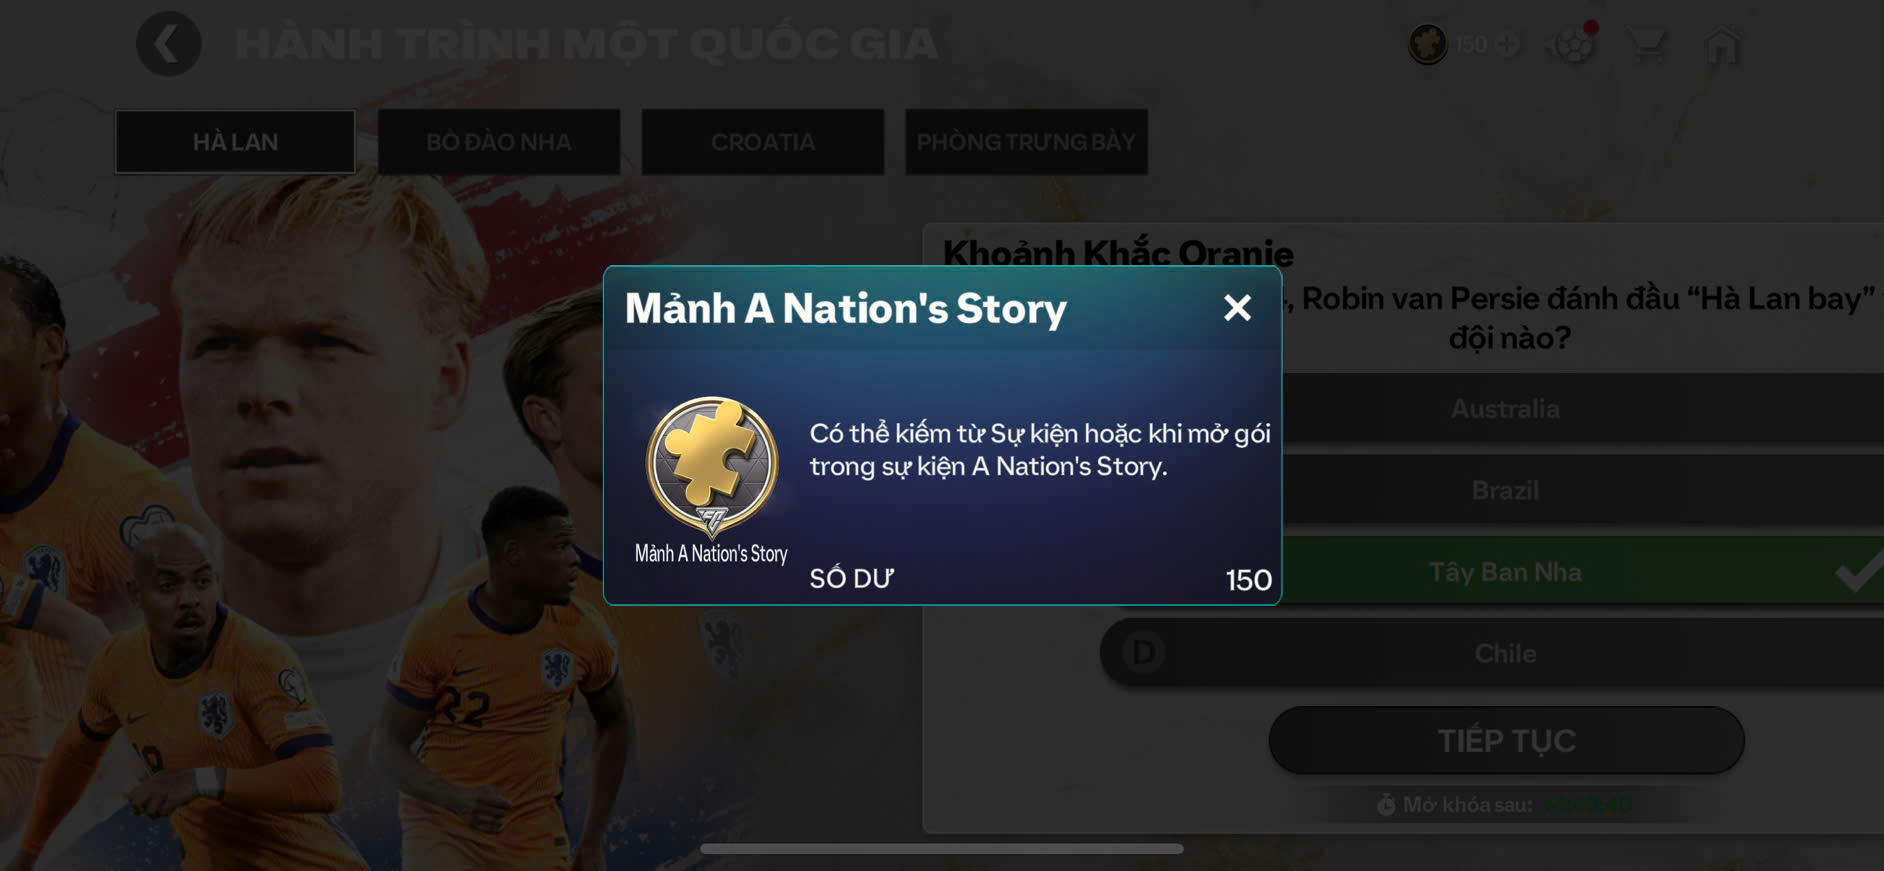Open the PHÒNG TRƯNG BÀY tab
The image size is (1884, 871).
tap(1027, 142)
